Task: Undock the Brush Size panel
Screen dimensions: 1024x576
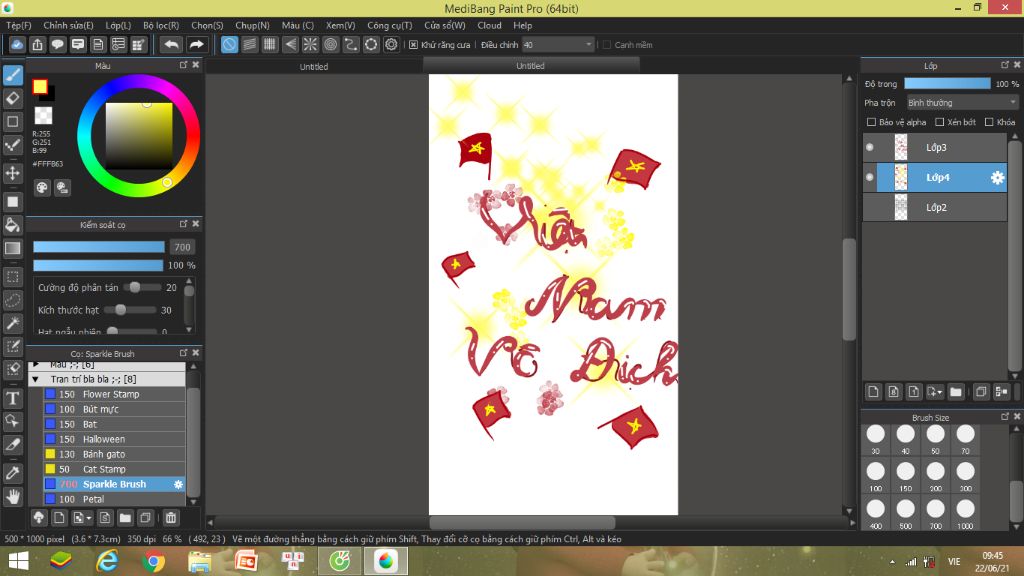Action: coord(1005,417)
